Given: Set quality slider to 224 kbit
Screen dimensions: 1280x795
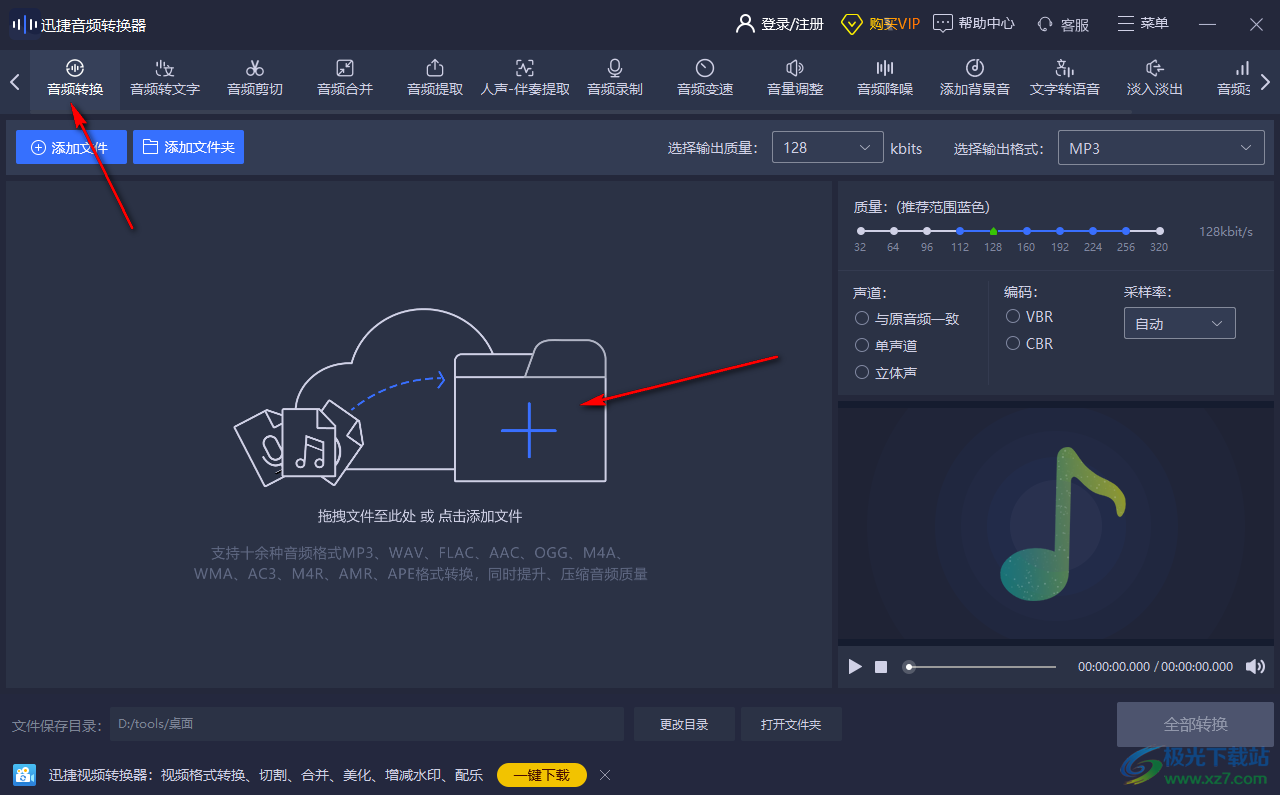Looking at the screenshot, I should (x=1093, y=231).
